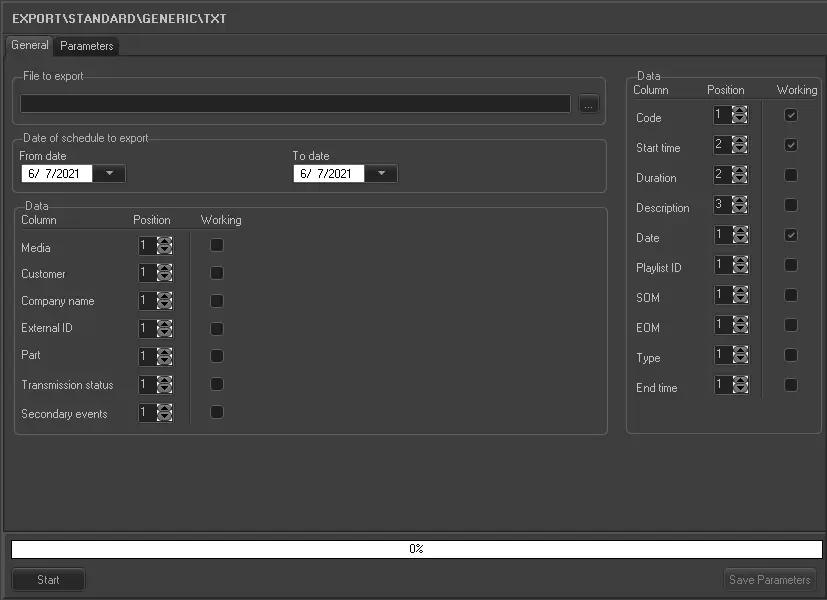Tick the Transmission status working checkbox
Viewport: 827px width, 600px height.
click(217, 383)
